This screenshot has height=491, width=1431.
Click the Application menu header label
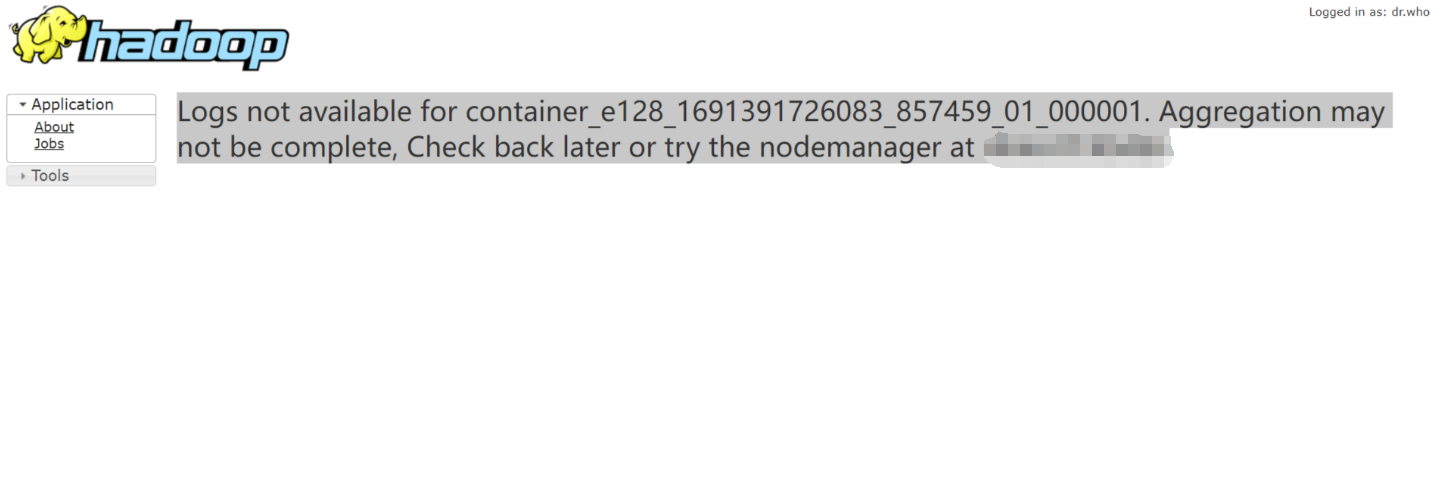(x=72, y=104)
